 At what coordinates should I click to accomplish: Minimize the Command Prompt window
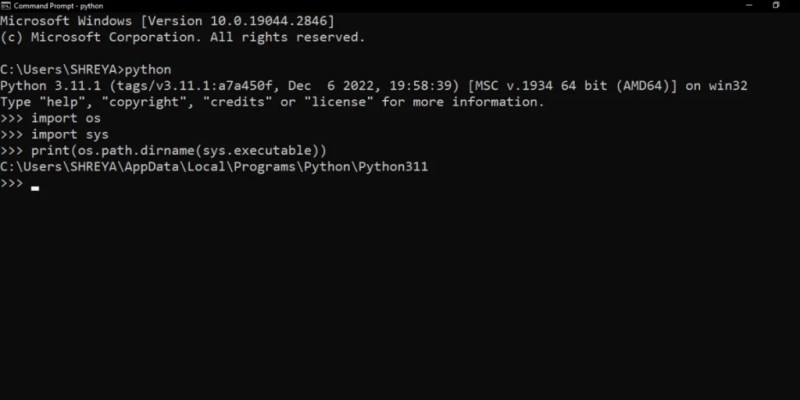coord(749,6)
